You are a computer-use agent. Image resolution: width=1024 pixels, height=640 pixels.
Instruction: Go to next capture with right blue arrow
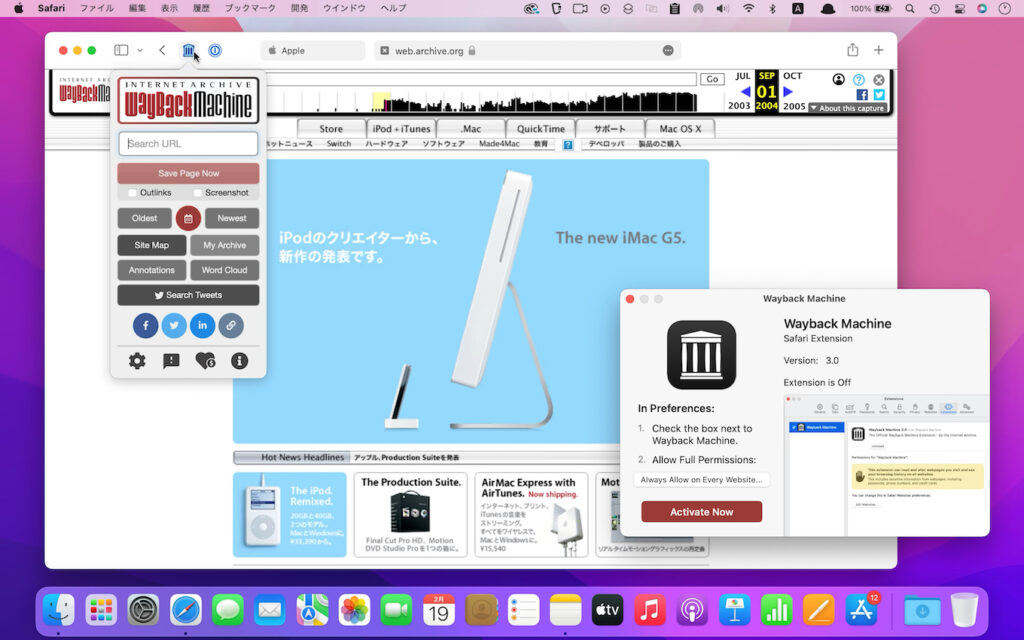coord(788,92)
